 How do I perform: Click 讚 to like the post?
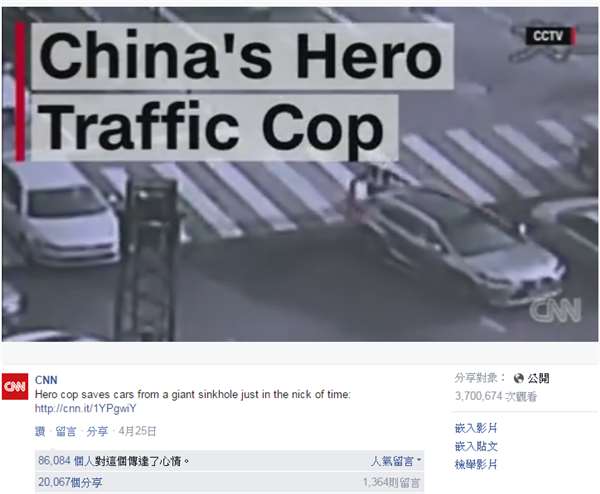pyautogui.click(x=40, y=431)
